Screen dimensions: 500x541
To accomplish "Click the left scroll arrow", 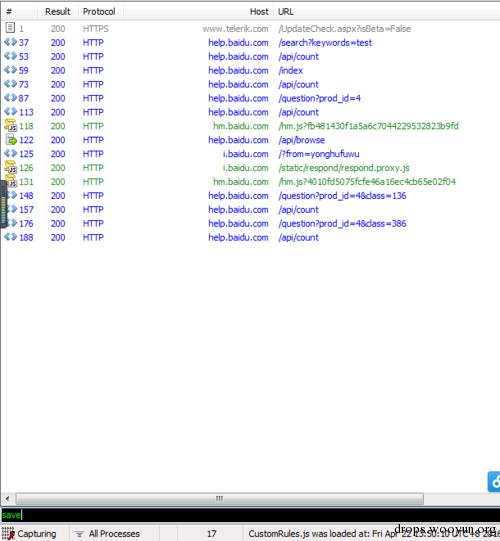I will [x=7, y=498].
